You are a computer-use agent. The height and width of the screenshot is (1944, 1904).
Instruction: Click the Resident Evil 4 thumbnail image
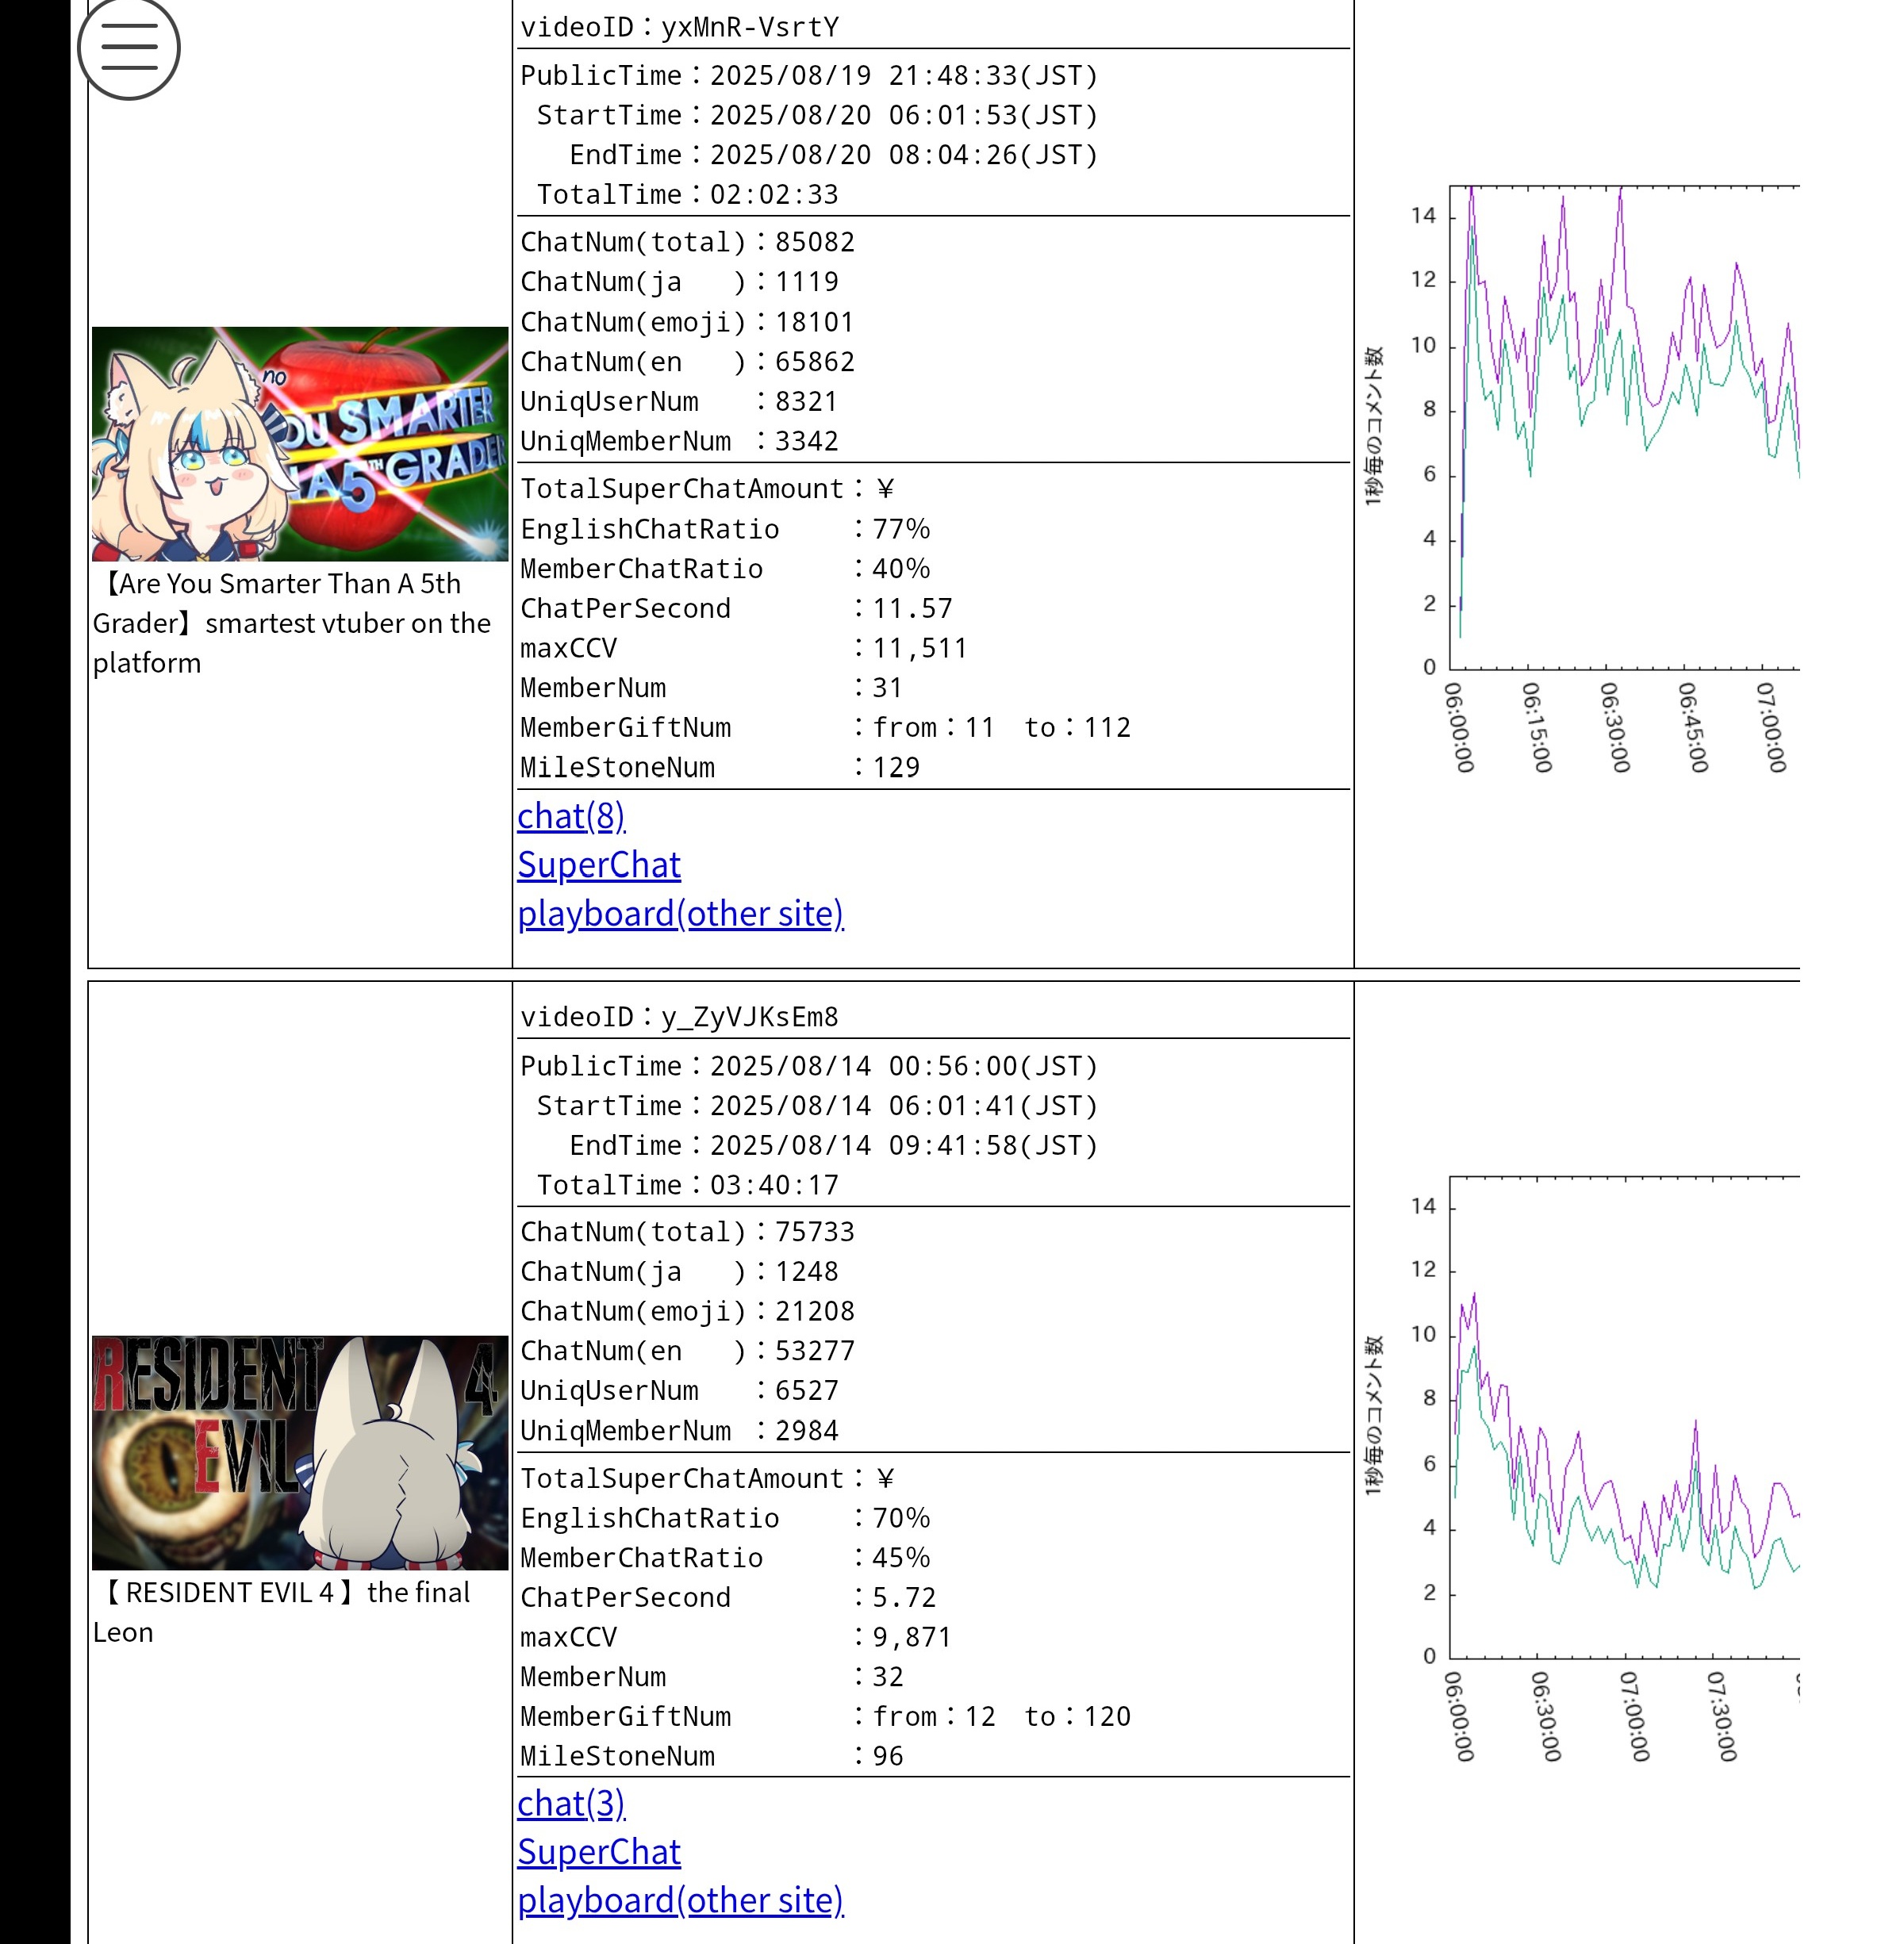[300, 1452]
